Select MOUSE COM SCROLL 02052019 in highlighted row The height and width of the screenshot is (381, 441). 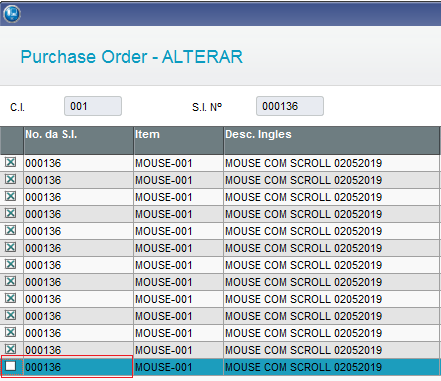[x=332, y=367]
